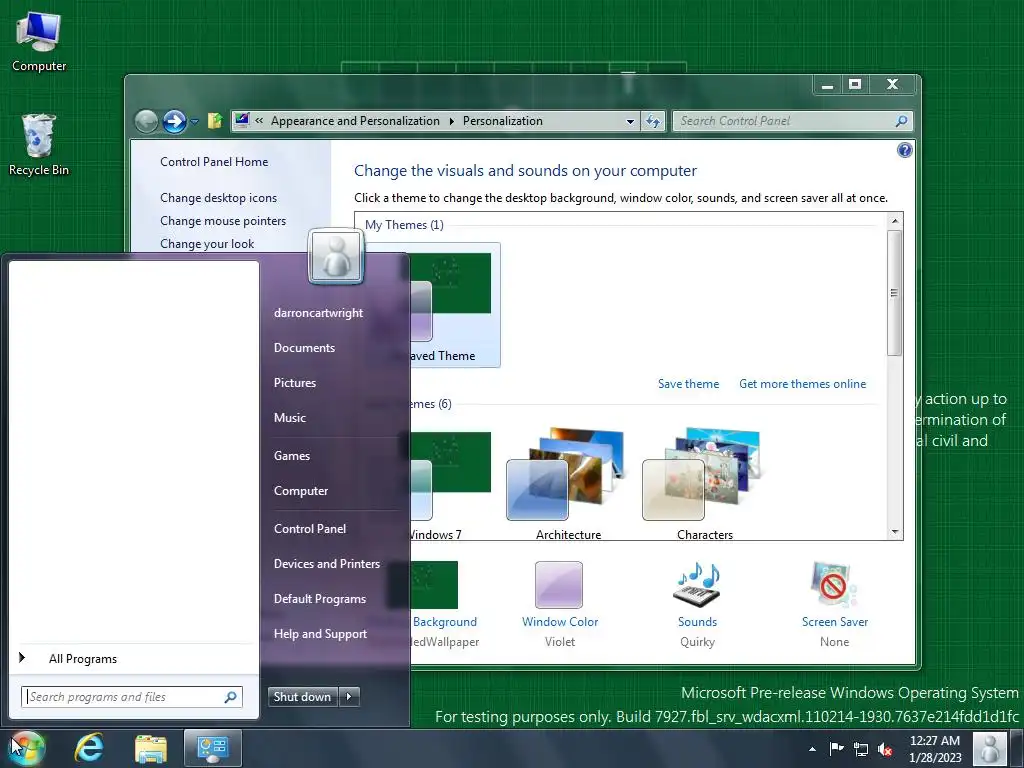Select the Architecture theme
The image size is (1024, 768).
(x=568, y=485)
